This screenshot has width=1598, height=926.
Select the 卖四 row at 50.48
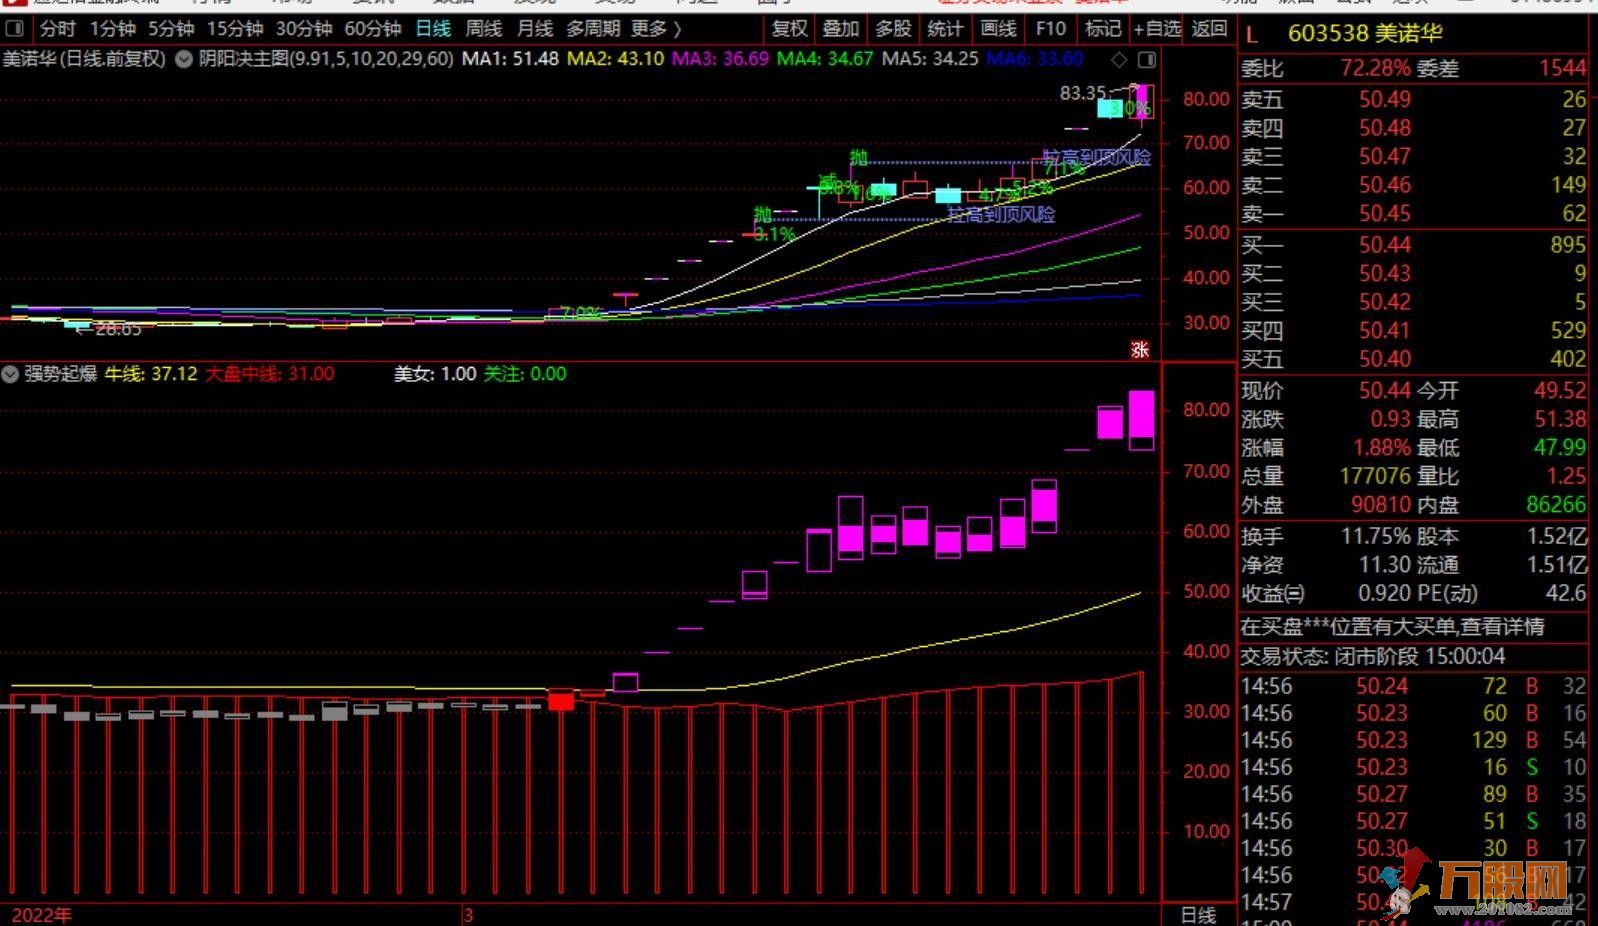pos(1414,128)
